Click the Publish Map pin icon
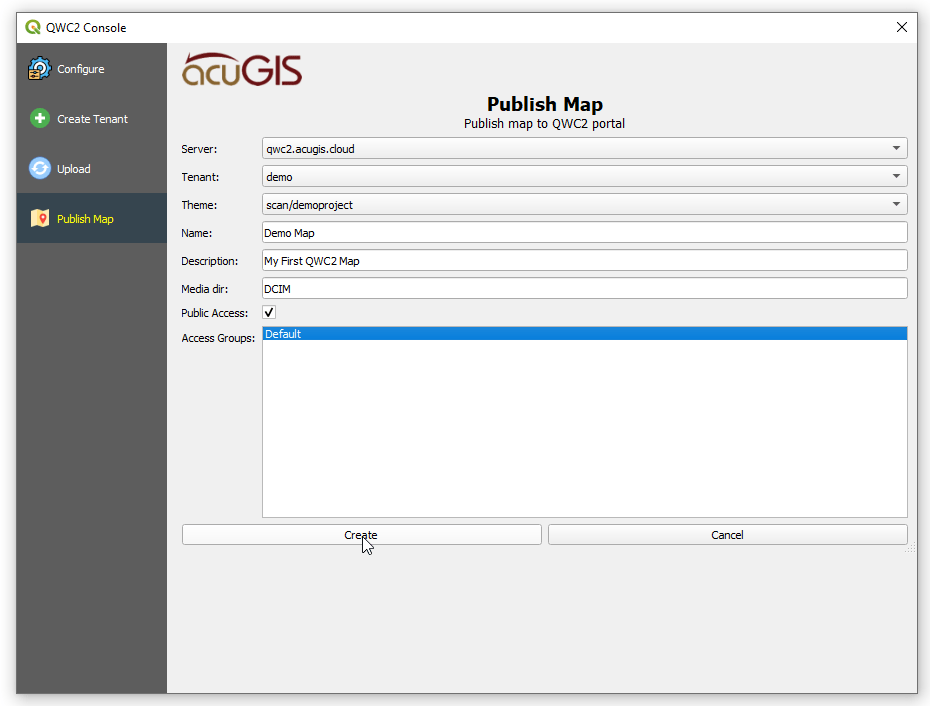 pyautogui.click(x=39, y=219)
